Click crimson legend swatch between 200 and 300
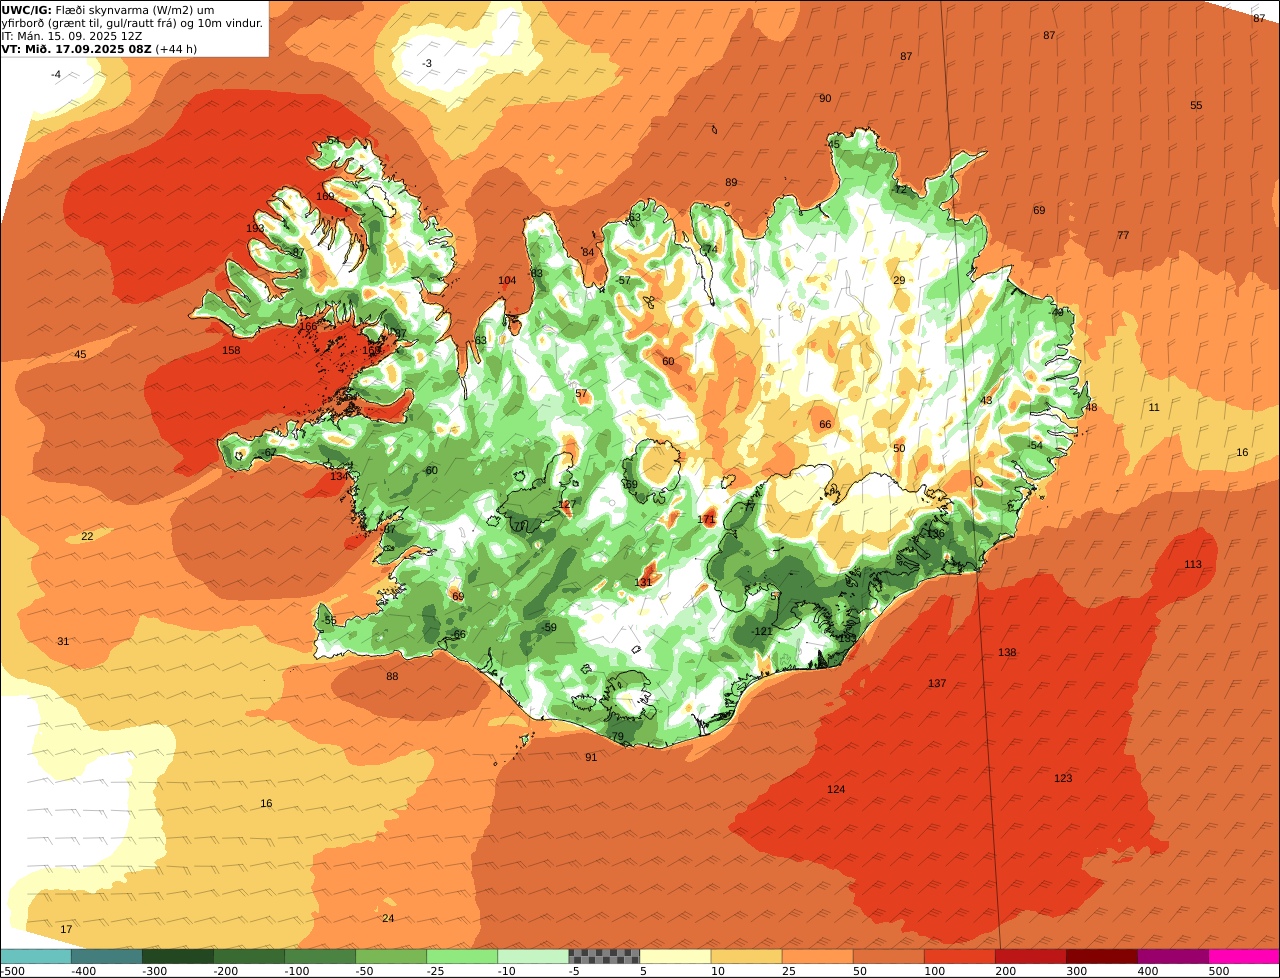Viewport: 1280px width, 978px height. (1031, 956)
